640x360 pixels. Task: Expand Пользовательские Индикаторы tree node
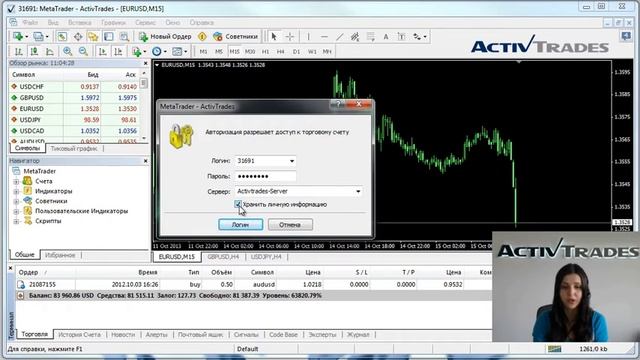point(16,211)
